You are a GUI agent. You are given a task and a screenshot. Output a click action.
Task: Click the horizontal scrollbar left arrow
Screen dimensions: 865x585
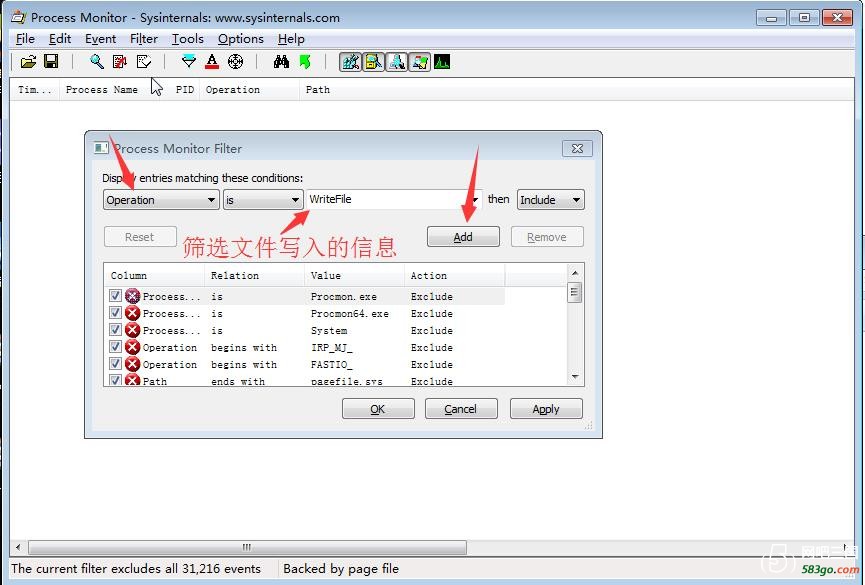point(18,547)
